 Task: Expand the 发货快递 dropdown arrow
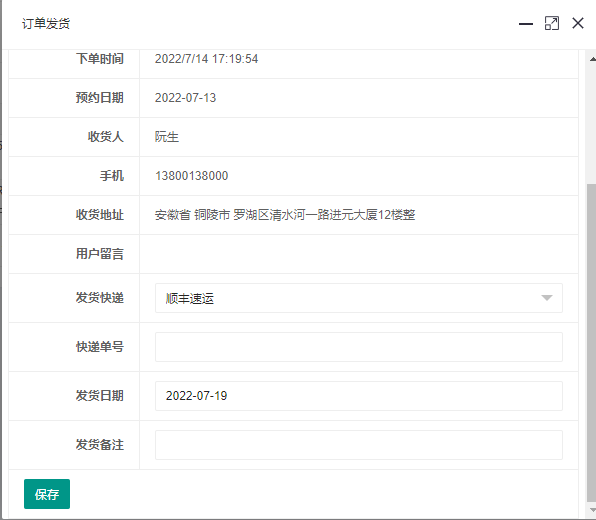click(547, 298)
